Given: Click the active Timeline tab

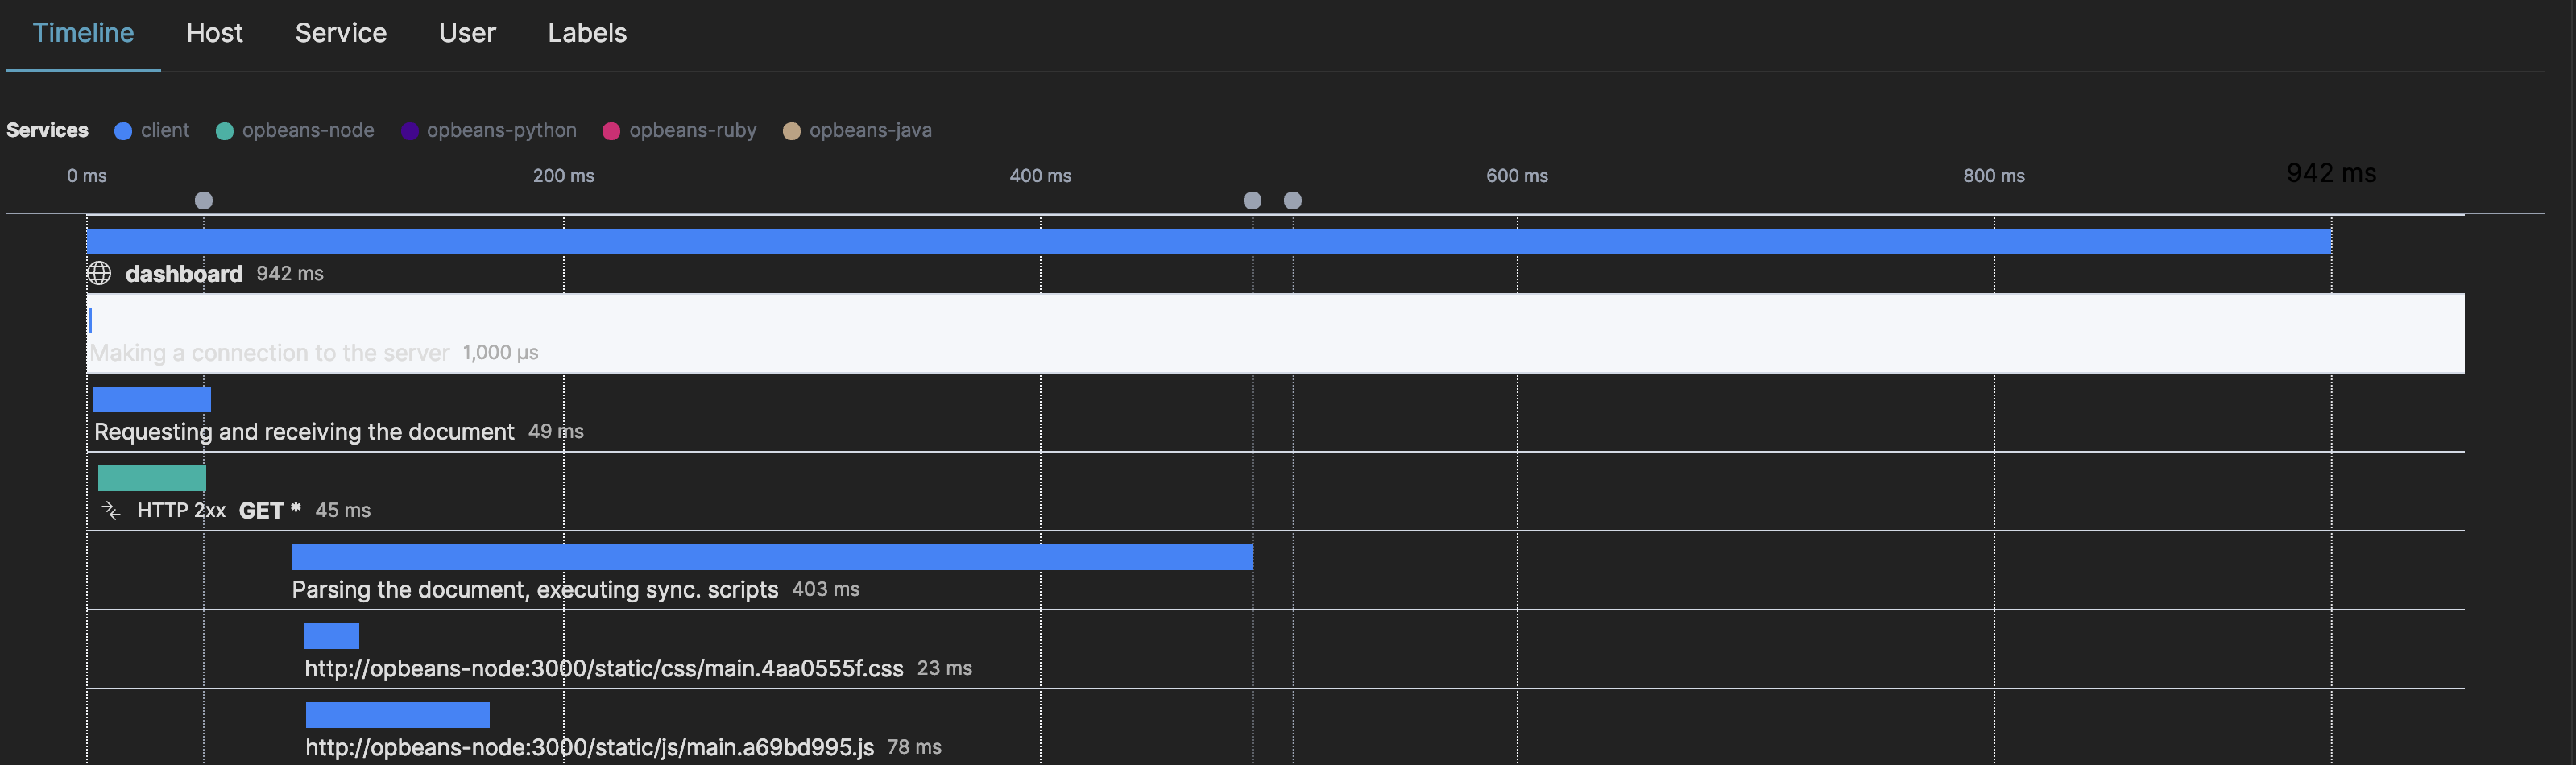Looking at the screenshot, I should [x=82, y=33].
